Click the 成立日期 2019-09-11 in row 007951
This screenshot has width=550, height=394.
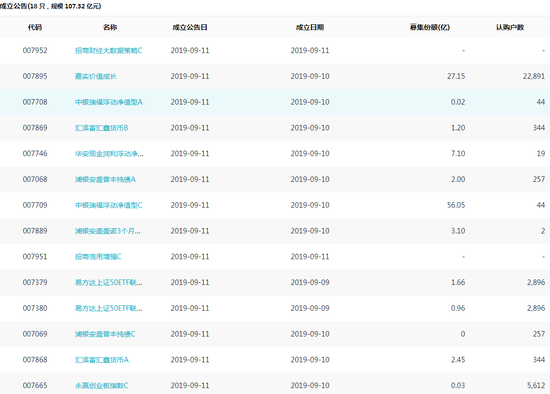(x=310, y=257)
